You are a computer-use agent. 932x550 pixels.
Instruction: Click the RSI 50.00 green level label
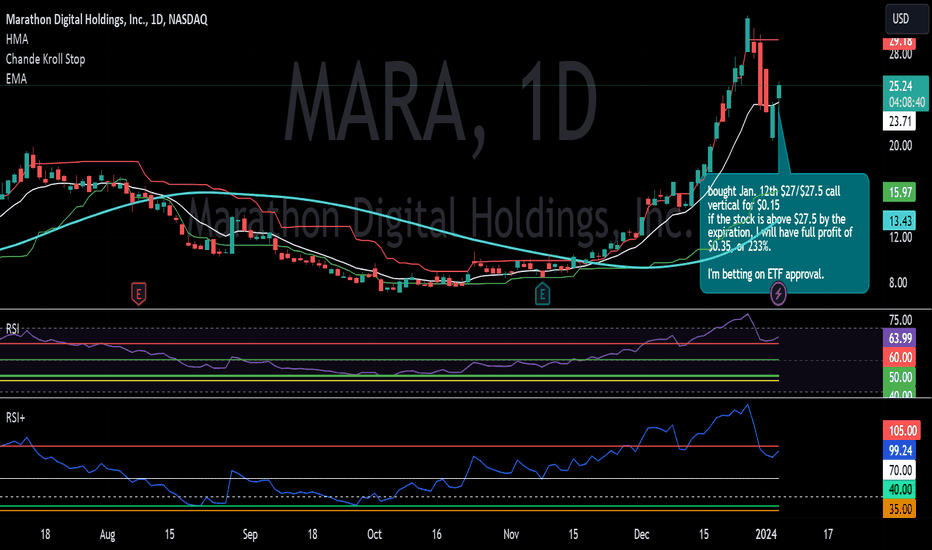tap(899, 377)
